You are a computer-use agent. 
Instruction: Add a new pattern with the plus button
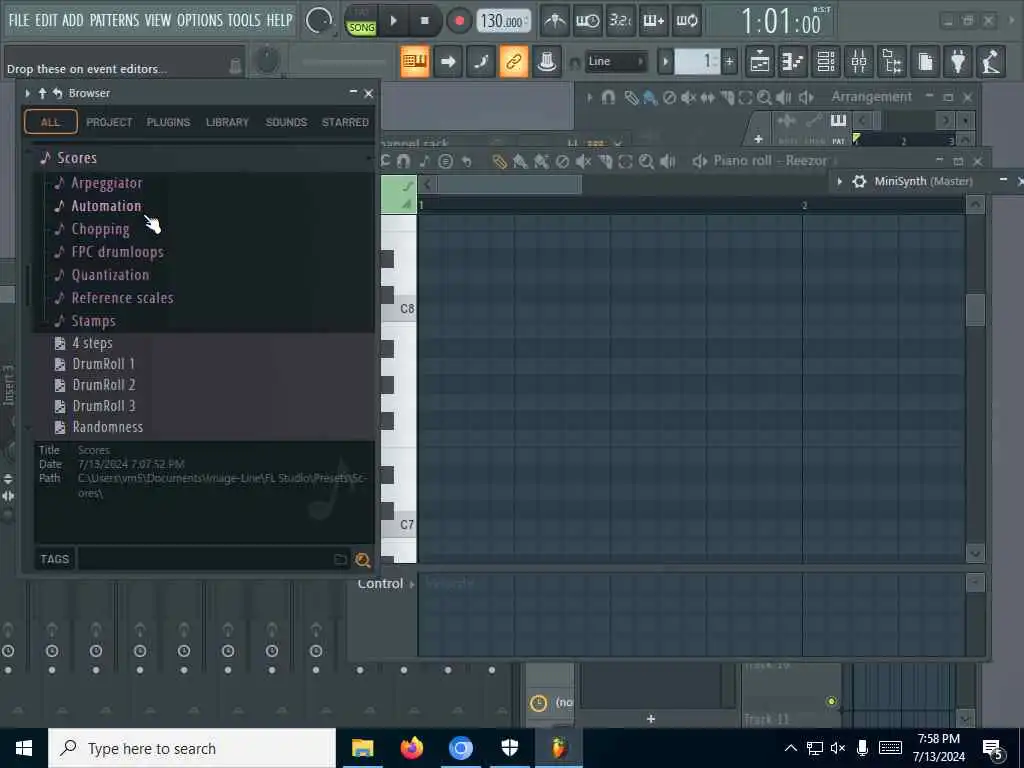[x=729, y=62]
